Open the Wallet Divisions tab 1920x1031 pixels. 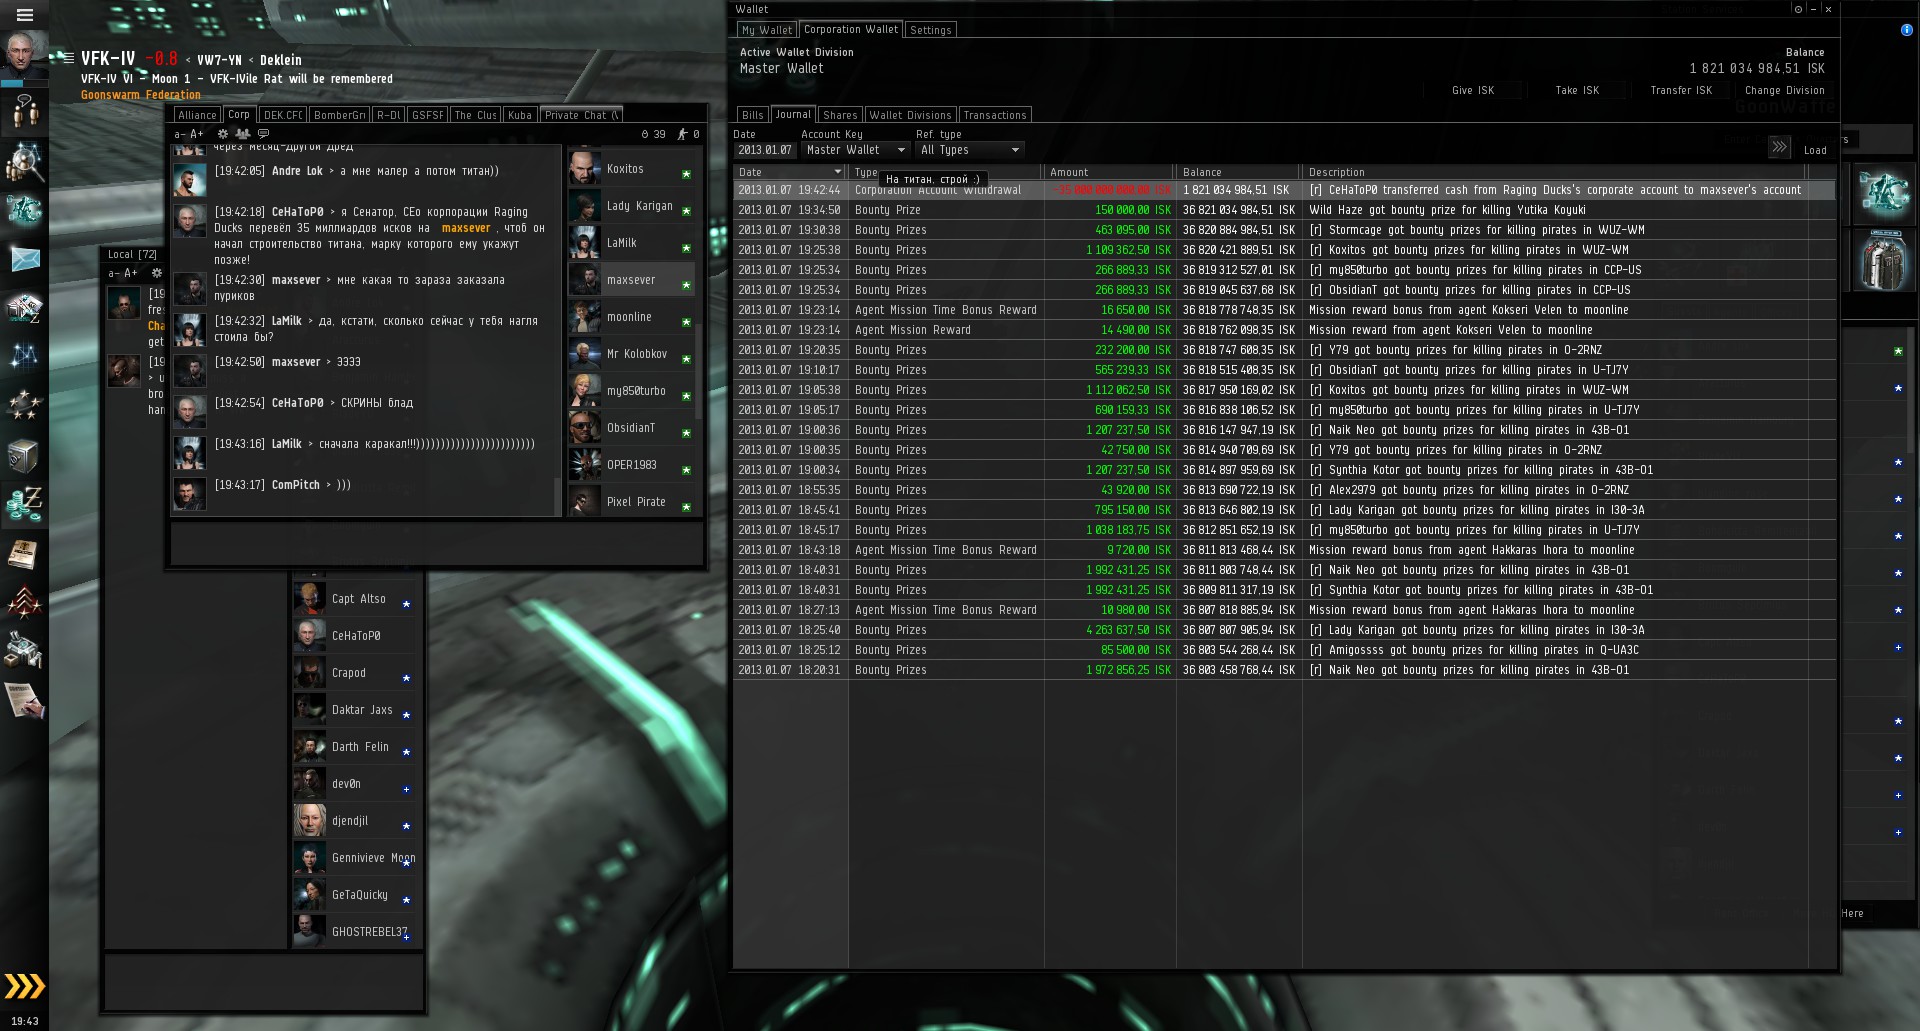(911, 115)
